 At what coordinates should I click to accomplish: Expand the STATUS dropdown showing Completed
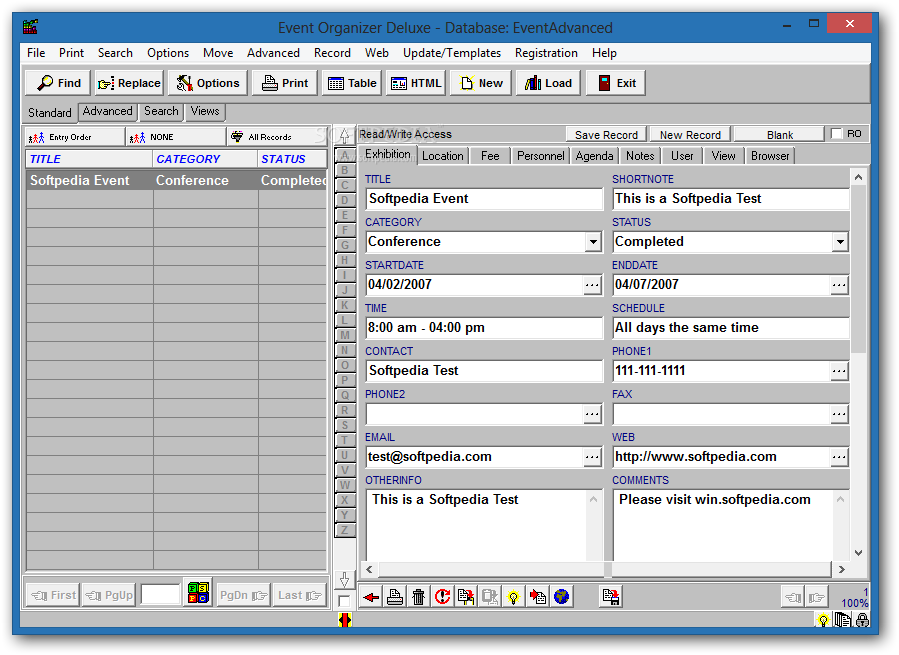click(x=840, y=242)
